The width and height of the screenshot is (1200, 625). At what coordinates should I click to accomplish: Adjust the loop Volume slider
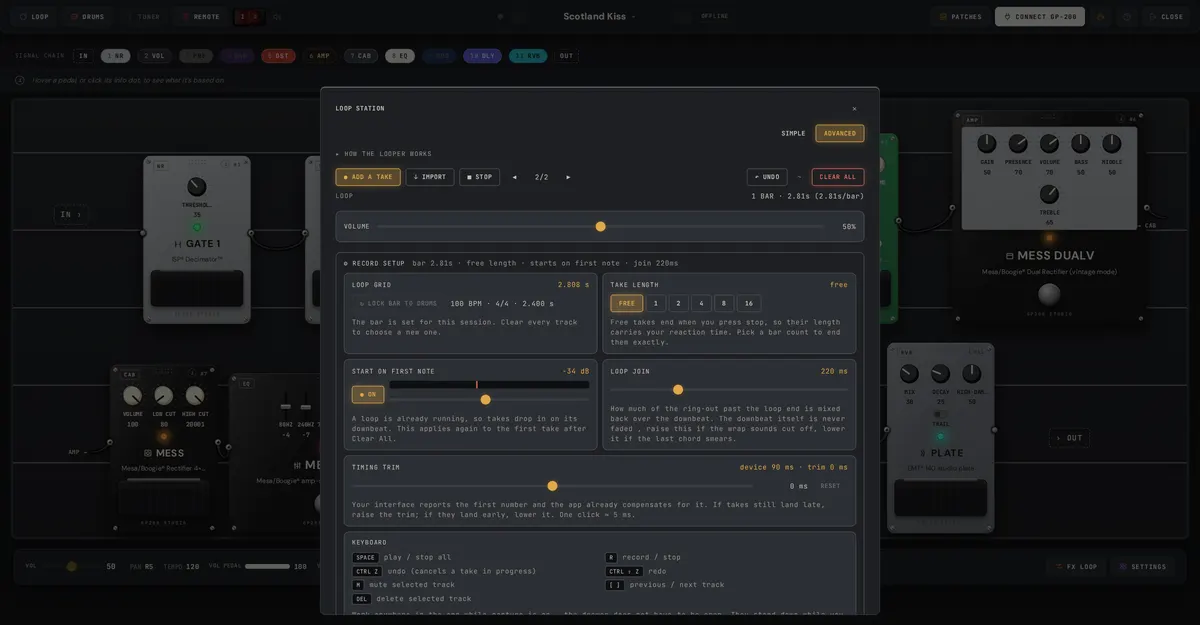click(600, 227)
